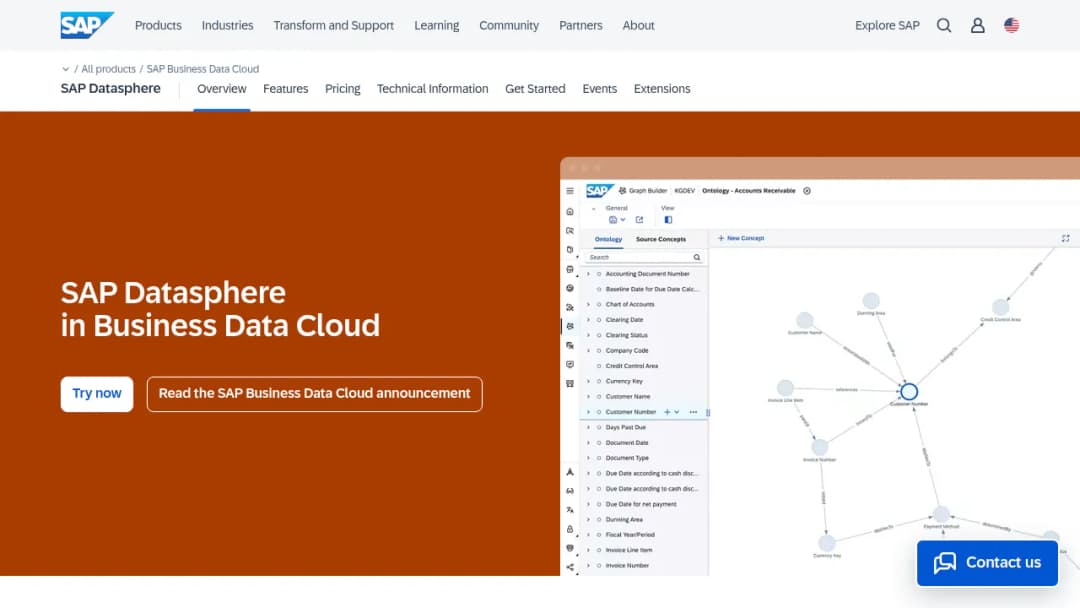Expand the Days Past Due tree row
The image size is (1080, 608).
588,428
